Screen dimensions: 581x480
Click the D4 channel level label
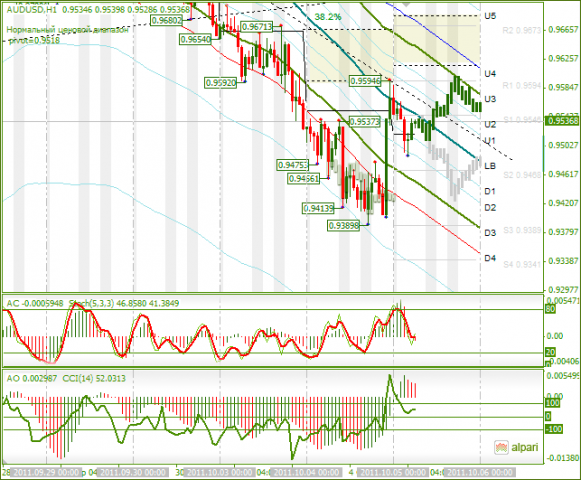click(490, 258)
